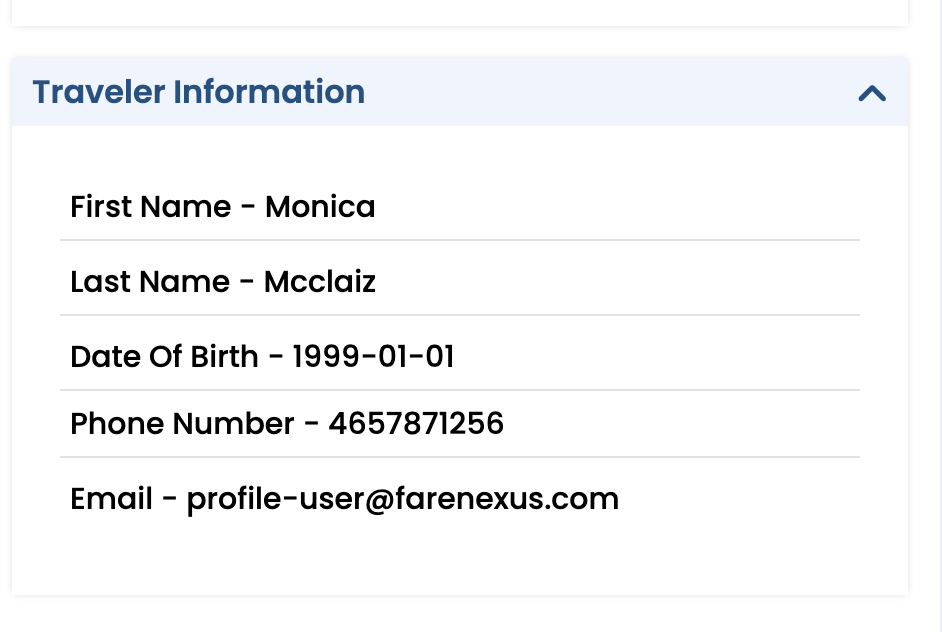
Task: Click the Phone Number label
Action: 182,424
